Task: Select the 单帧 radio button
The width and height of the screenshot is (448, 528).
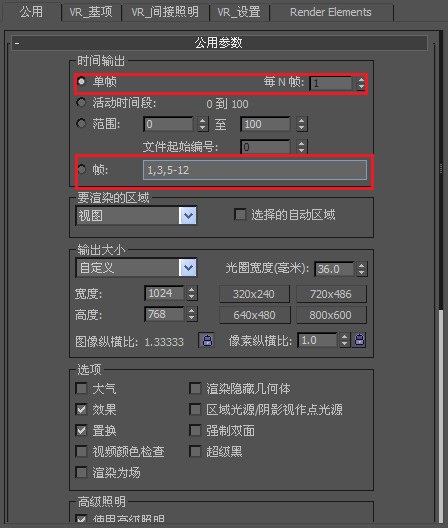Action: (81, 81)
